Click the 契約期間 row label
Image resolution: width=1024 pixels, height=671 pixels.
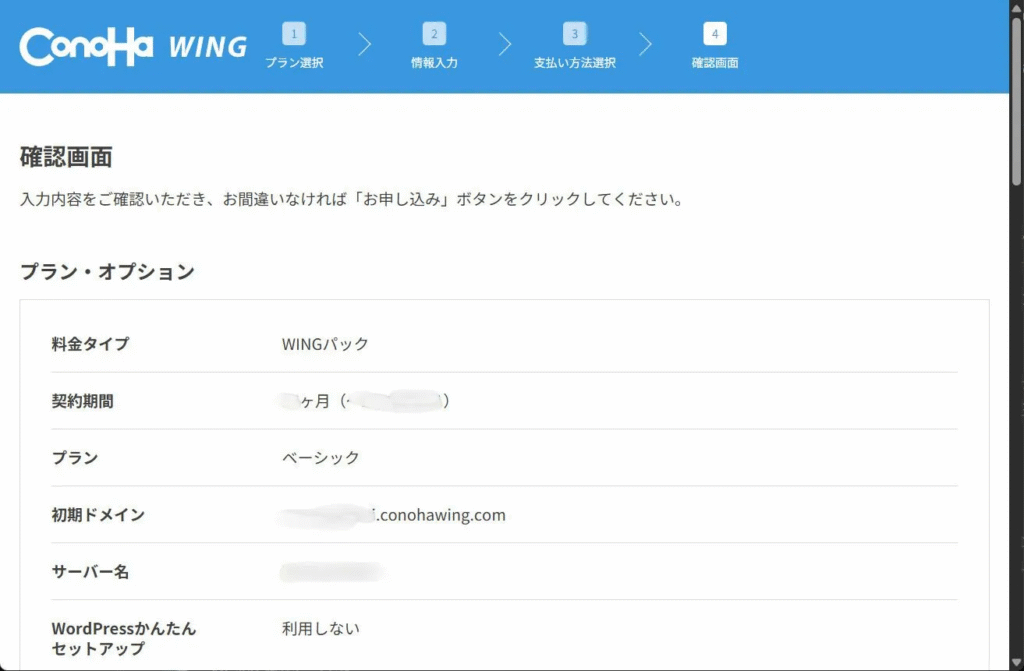coord(82,401)
